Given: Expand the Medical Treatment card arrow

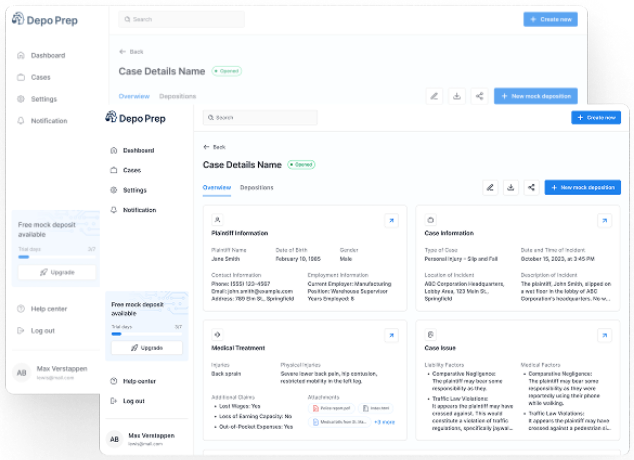Looking at the screenshot, I should (391, 334).
